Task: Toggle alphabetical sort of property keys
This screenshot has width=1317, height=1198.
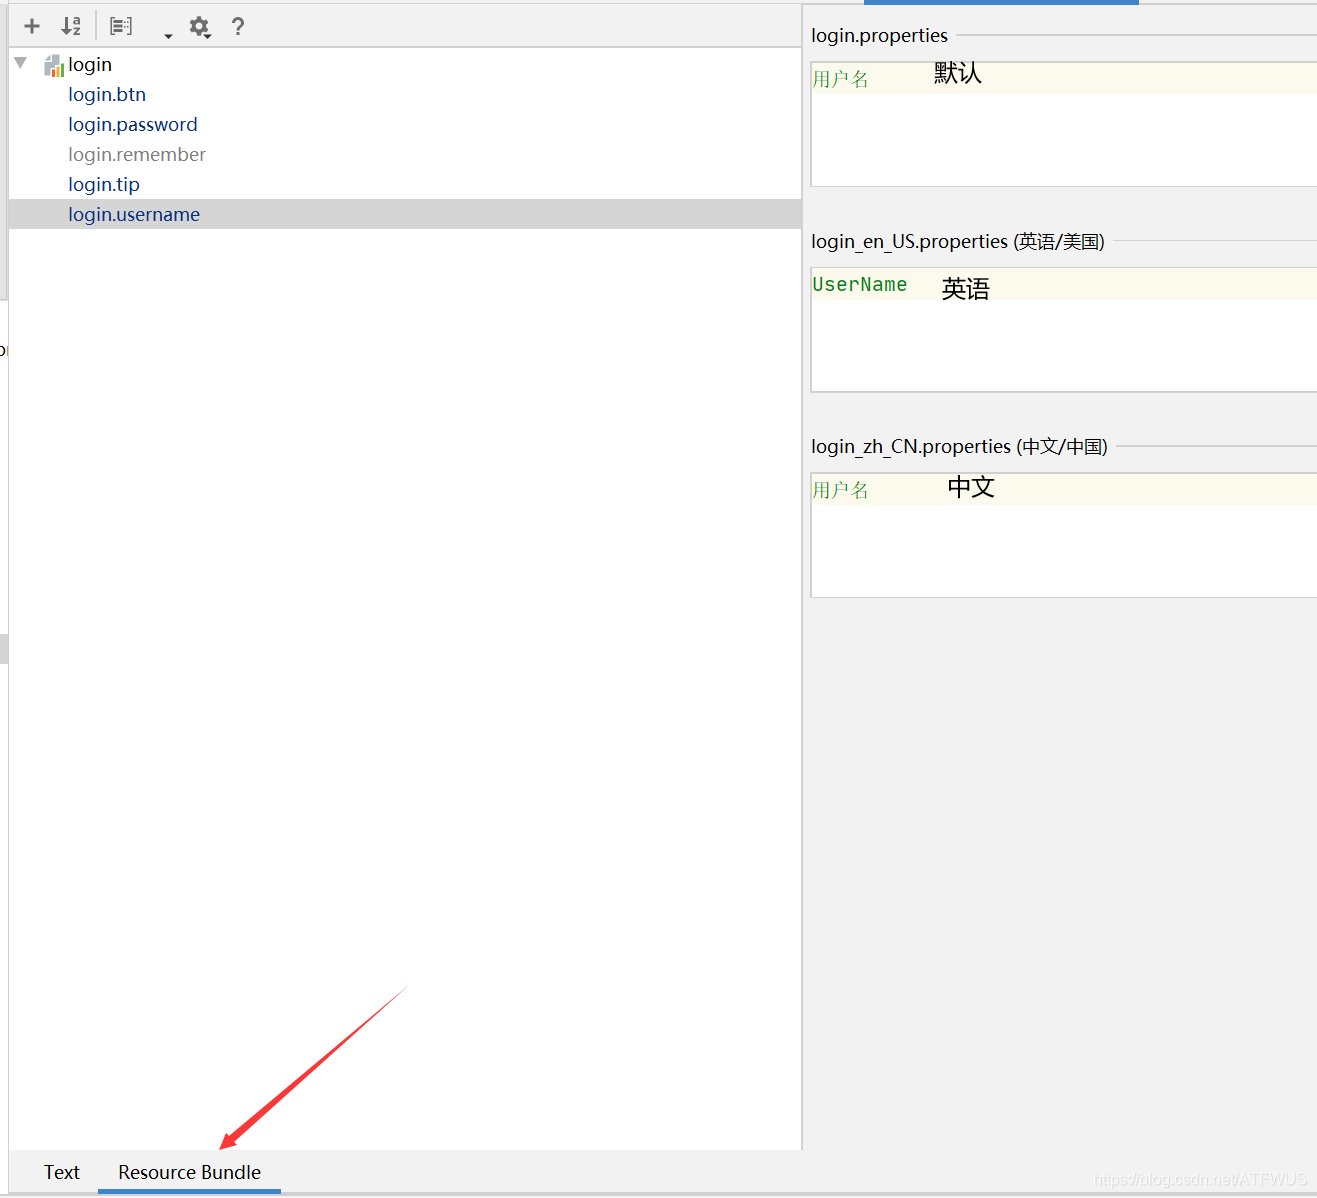Action: pyautogui.click(x=71, y=26)
